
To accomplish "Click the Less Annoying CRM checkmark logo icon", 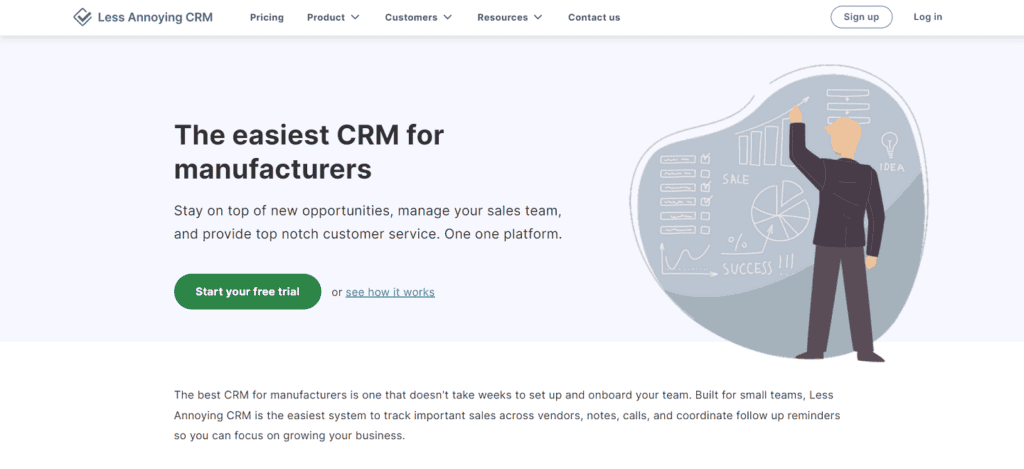I will 82,18.
